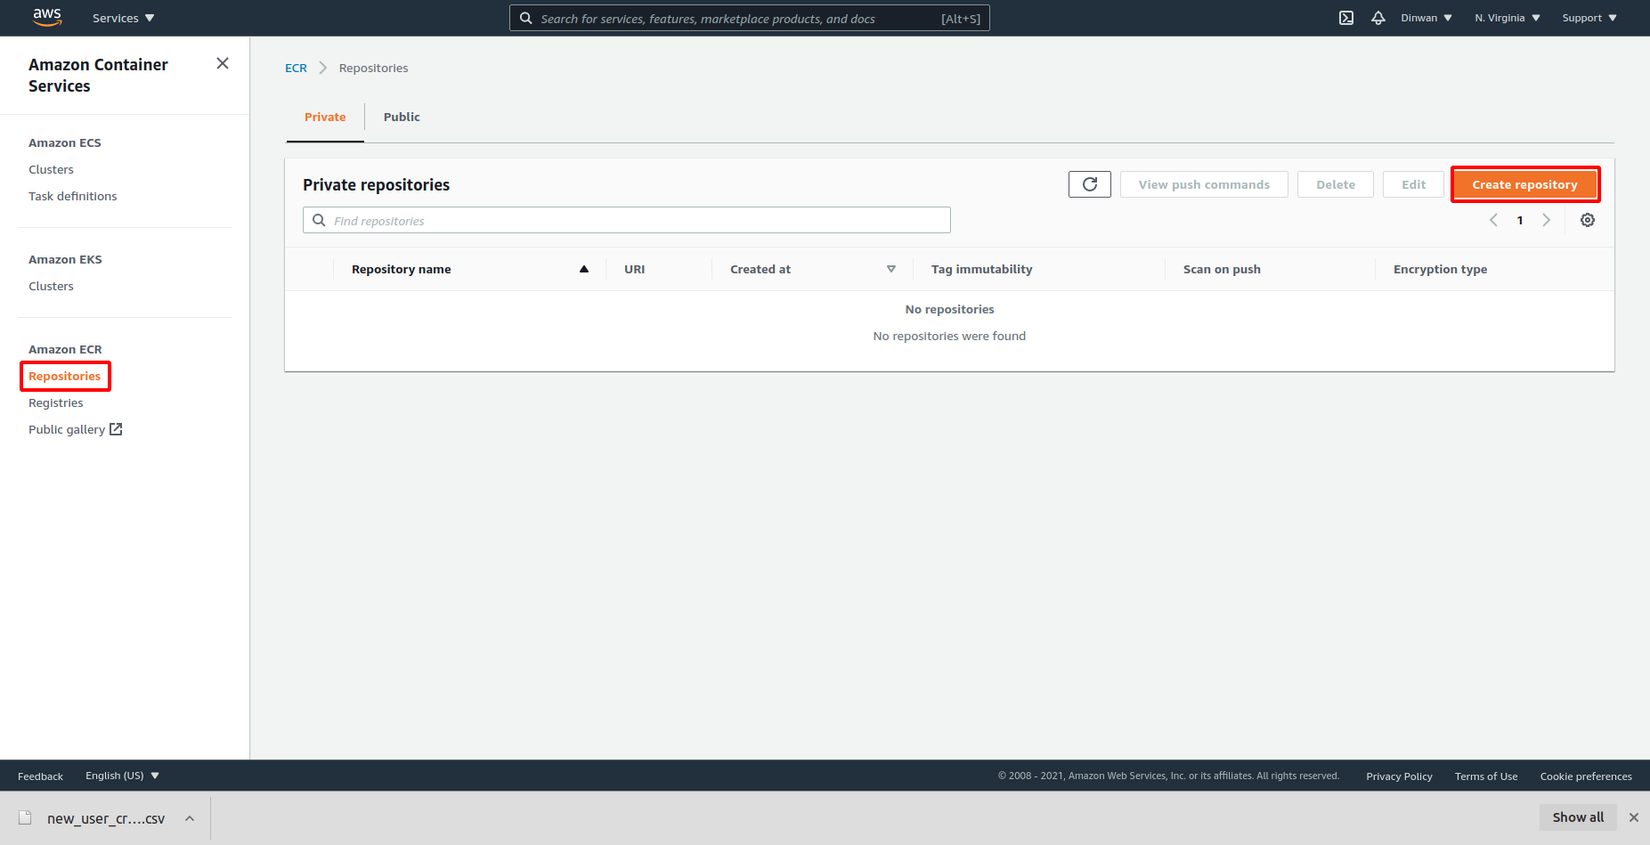Click the Scan on push column header
This screenshot has width=1650, height=845.
click(x=1222, y=269)
